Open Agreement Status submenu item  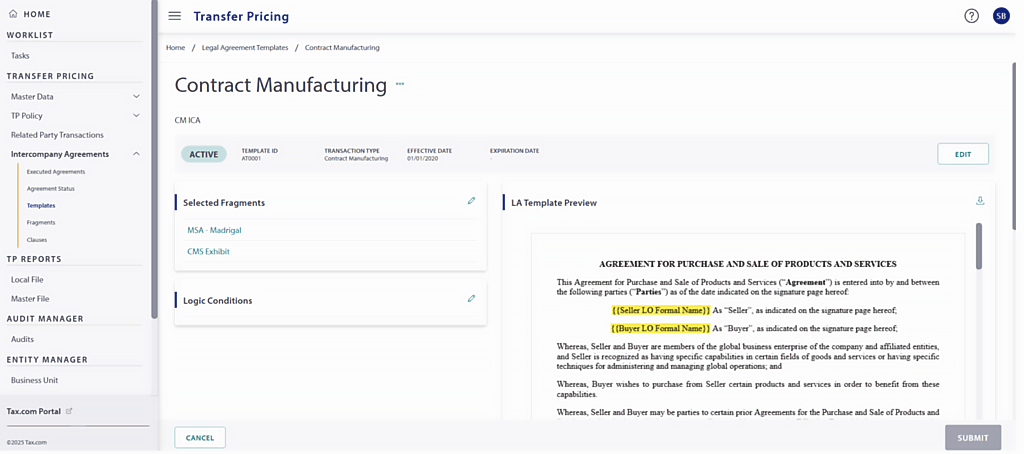(x=50, y=189)
